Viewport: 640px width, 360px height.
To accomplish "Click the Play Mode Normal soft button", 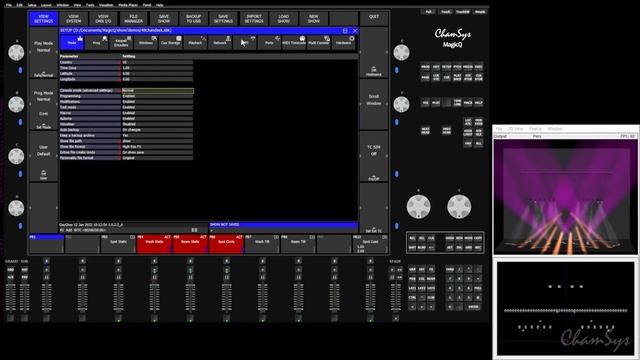I will point(43,53).
